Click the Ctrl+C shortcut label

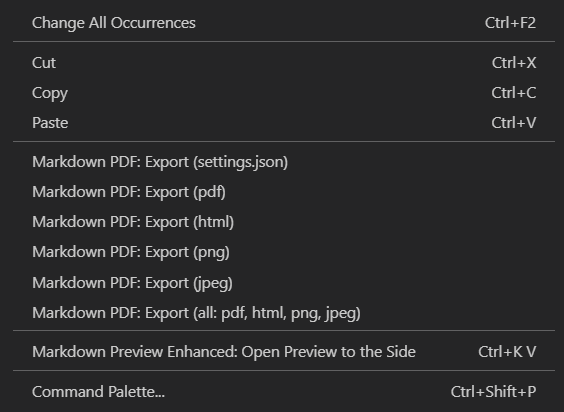514,93
